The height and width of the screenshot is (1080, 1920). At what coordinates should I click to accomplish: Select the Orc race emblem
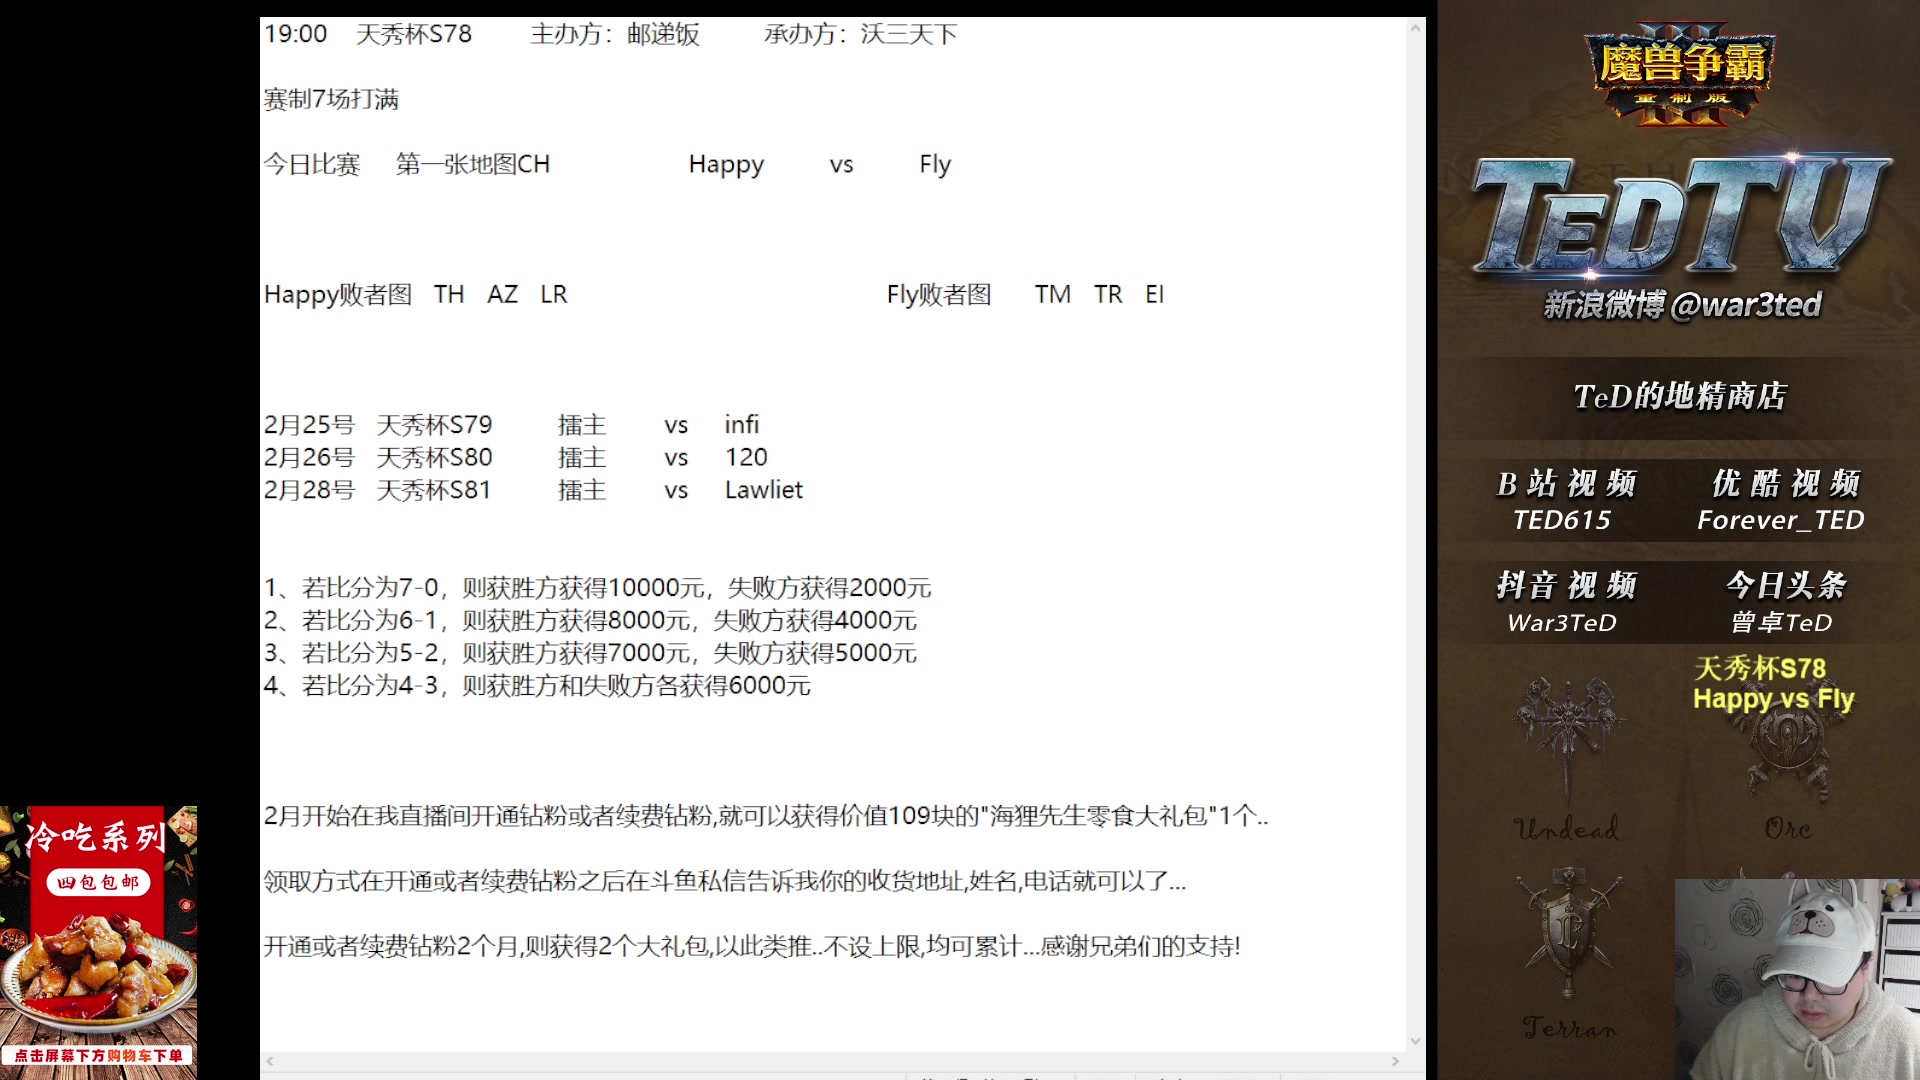click(1790, 740)
